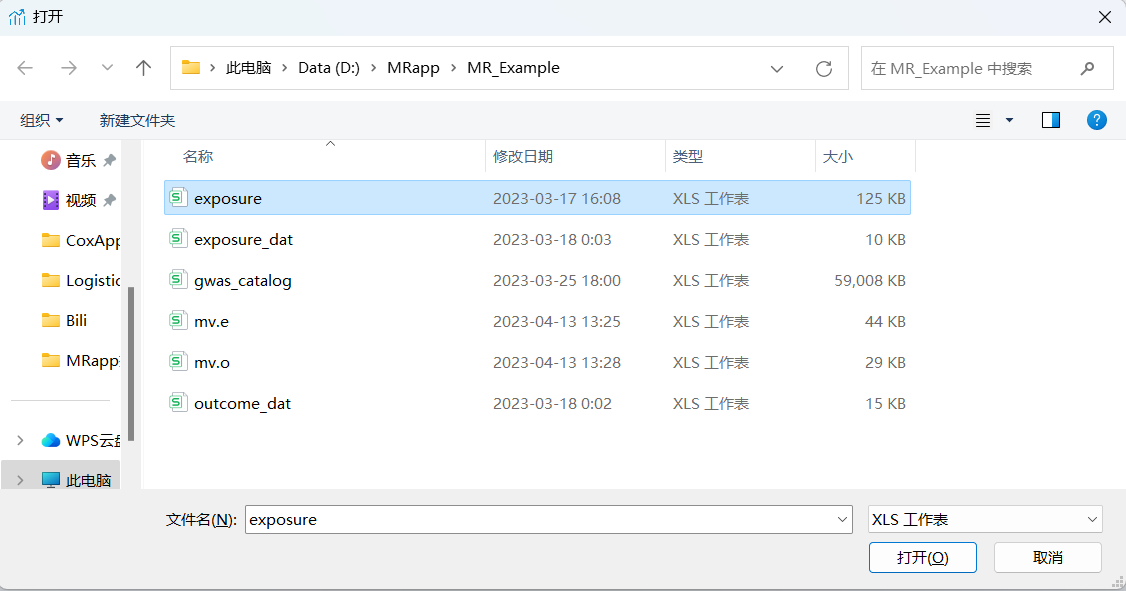Click the search magnifier in the search box
The height and width of the screenshot is (591, 1126).
click(x=1087, y=68)
